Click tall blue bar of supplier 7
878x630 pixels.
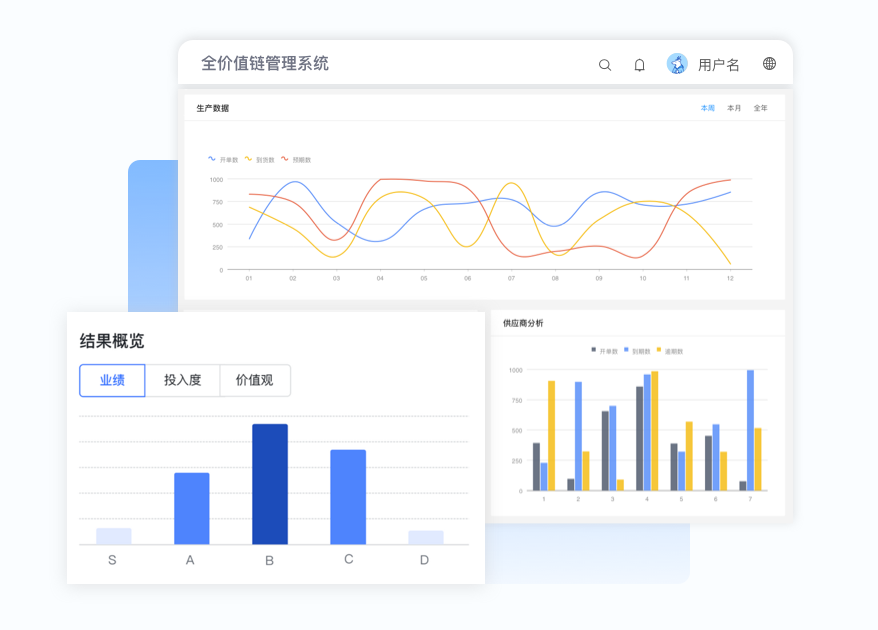point(750,430)
